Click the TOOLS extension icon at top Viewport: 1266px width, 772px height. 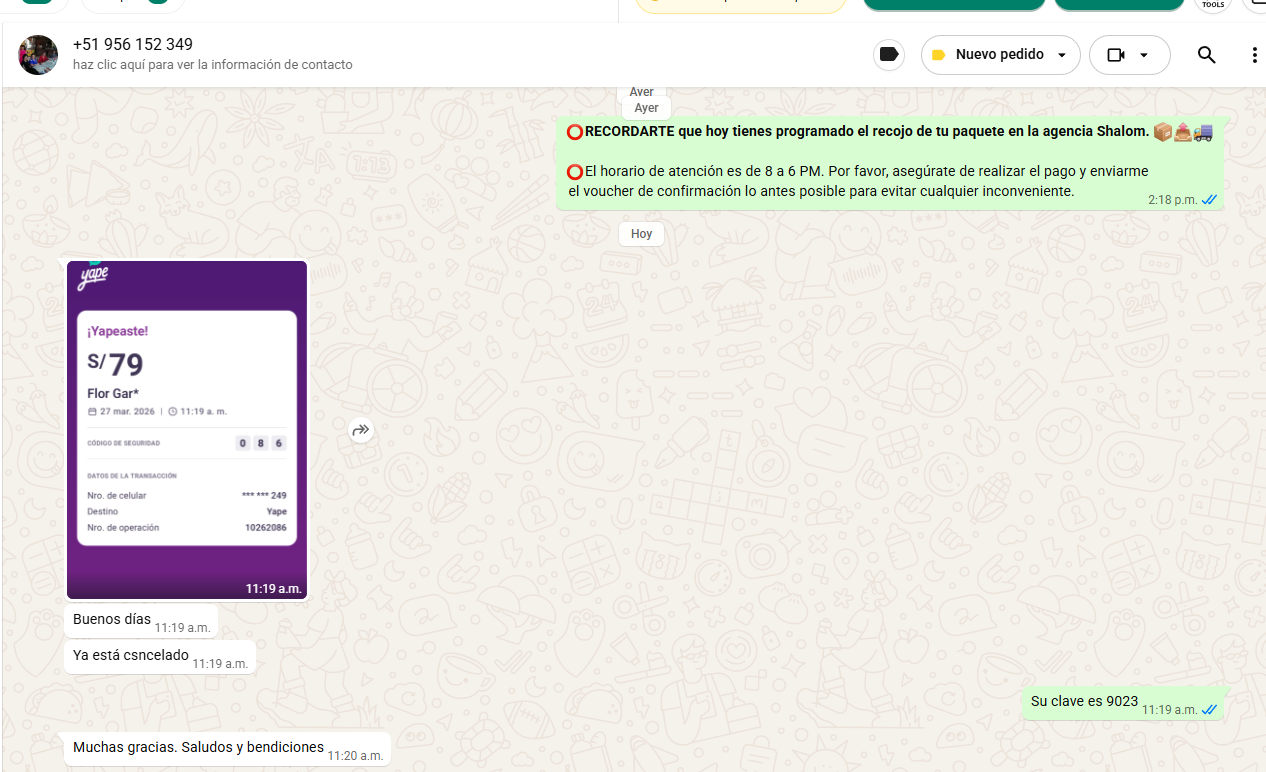click(x=1212, y=4)
